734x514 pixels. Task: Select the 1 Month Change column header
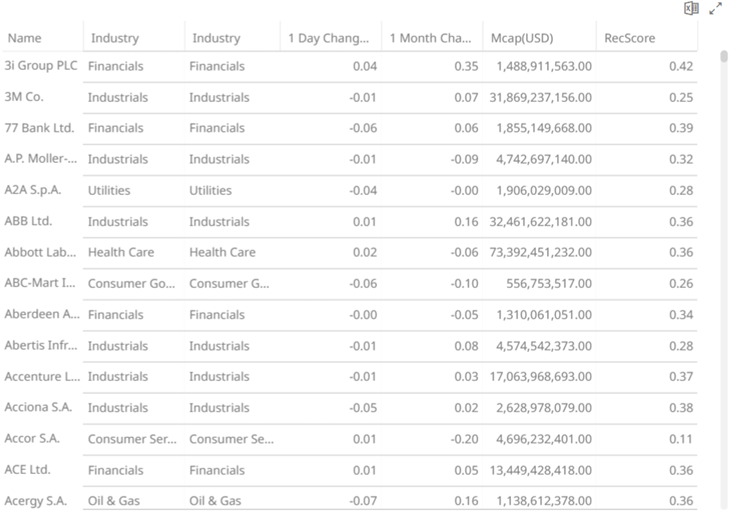429,38
